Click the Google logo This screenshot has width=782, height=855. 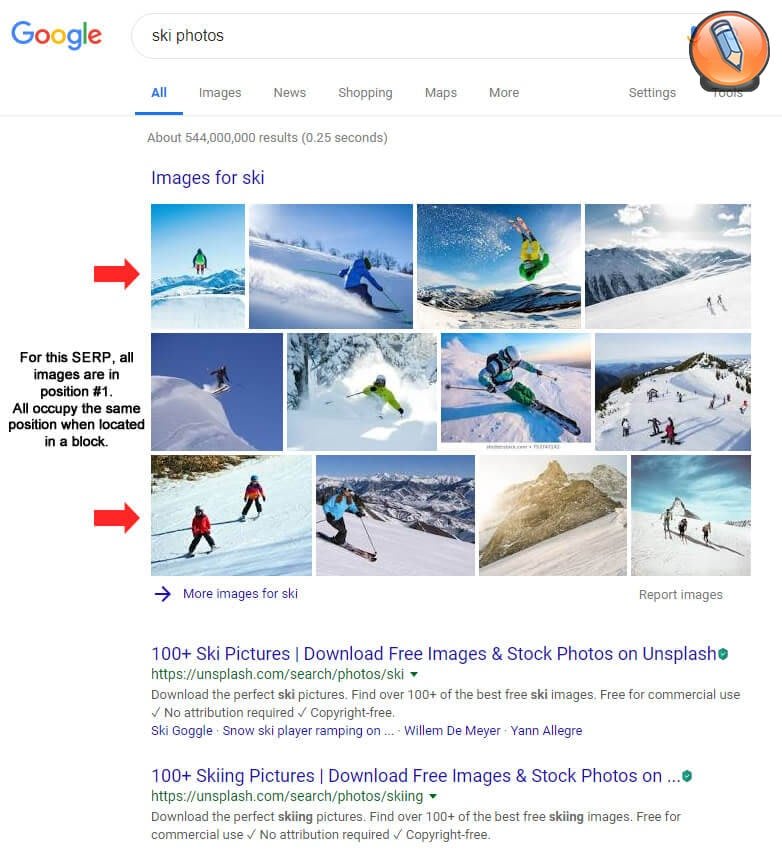coord(57,35)
